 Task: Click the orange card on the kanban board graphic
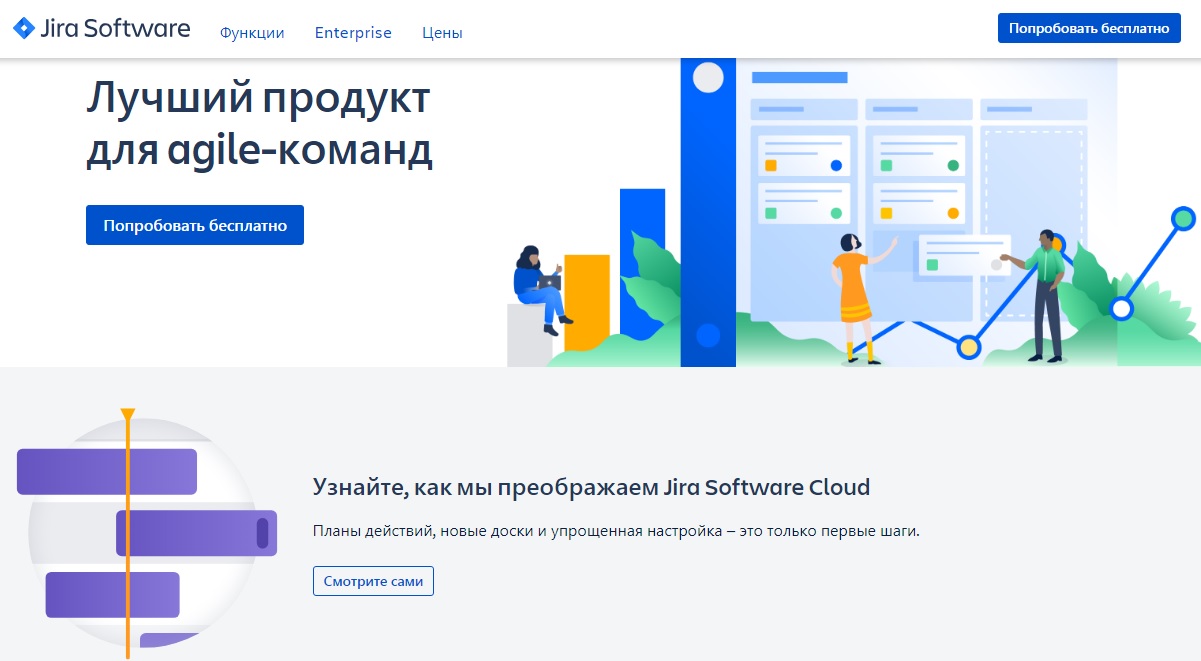coord(804,154)
